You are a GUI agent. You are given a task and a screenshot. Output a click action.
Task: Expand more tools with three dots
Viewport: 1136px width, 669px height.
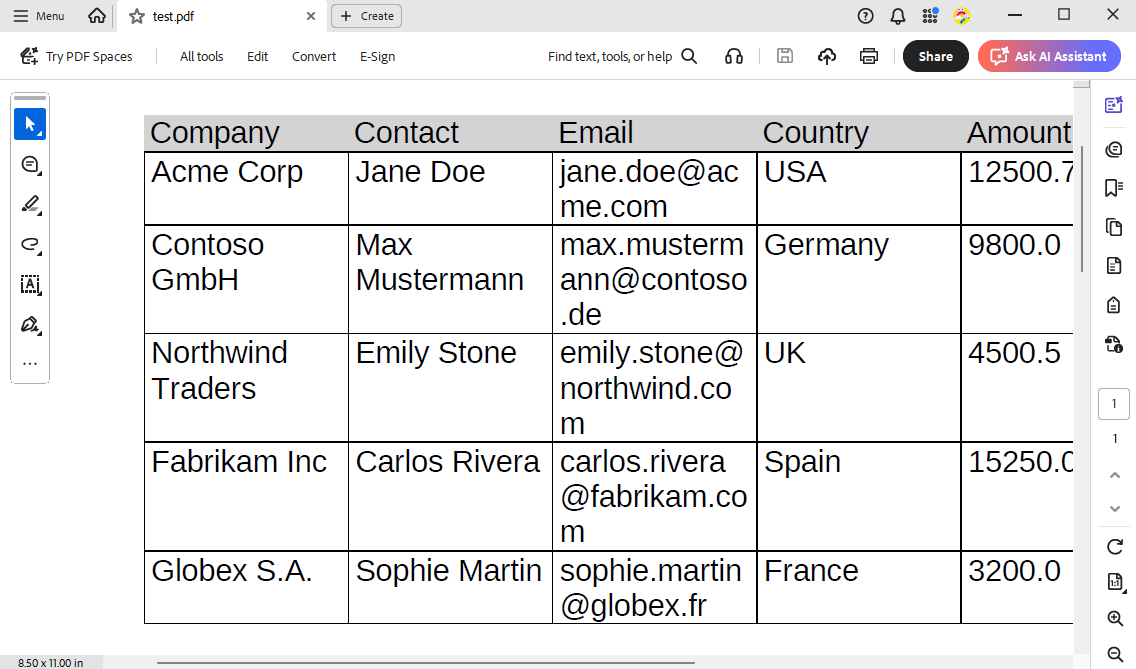[30, 364]
